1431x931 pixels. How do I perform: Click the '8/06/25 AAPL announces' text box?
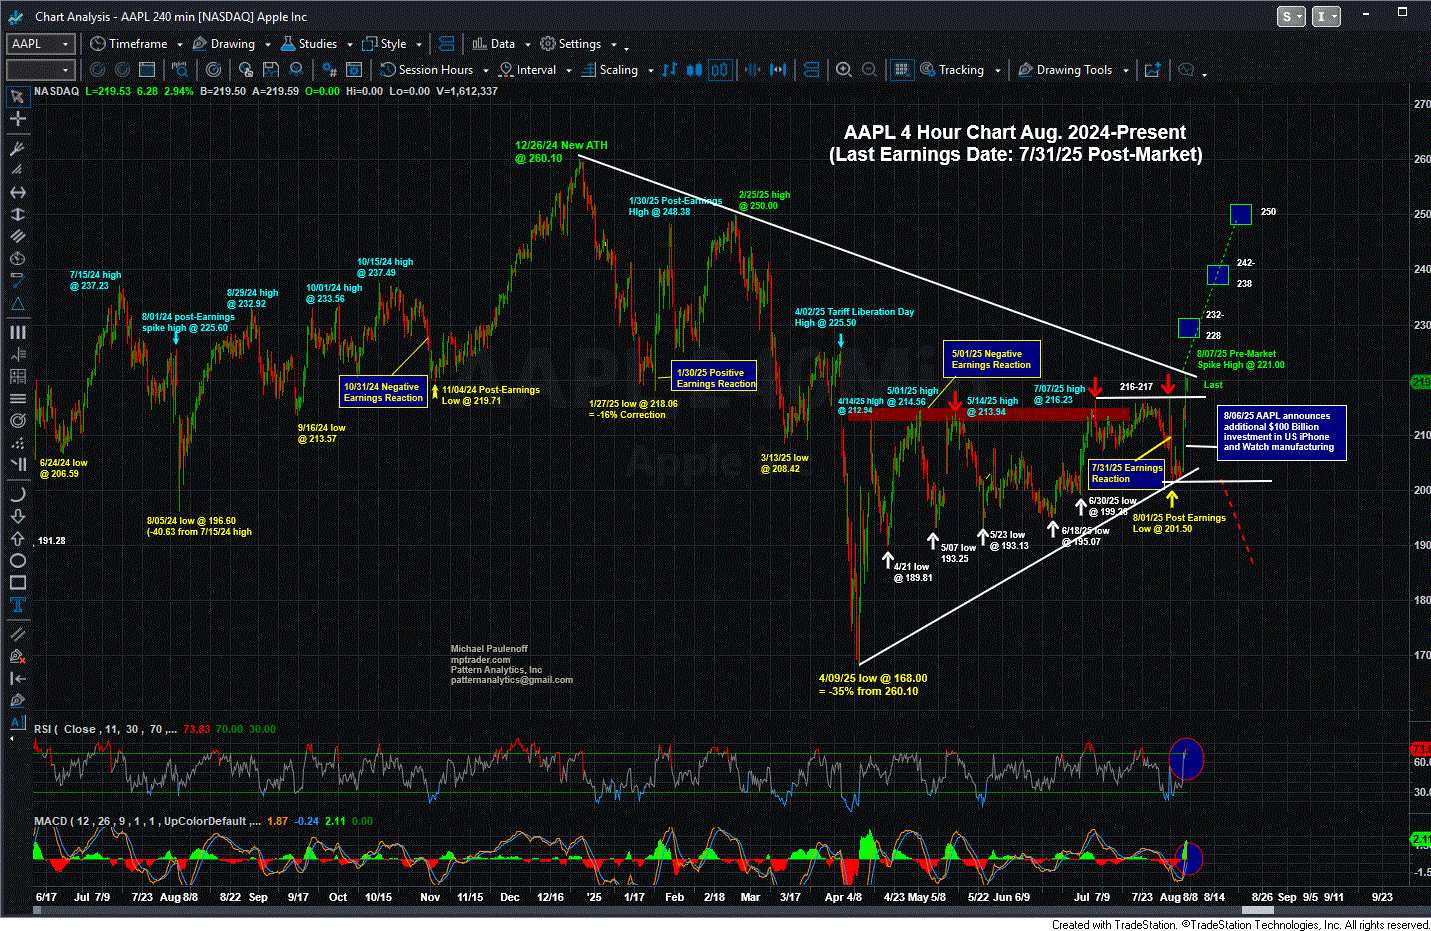click(1280, 432)
